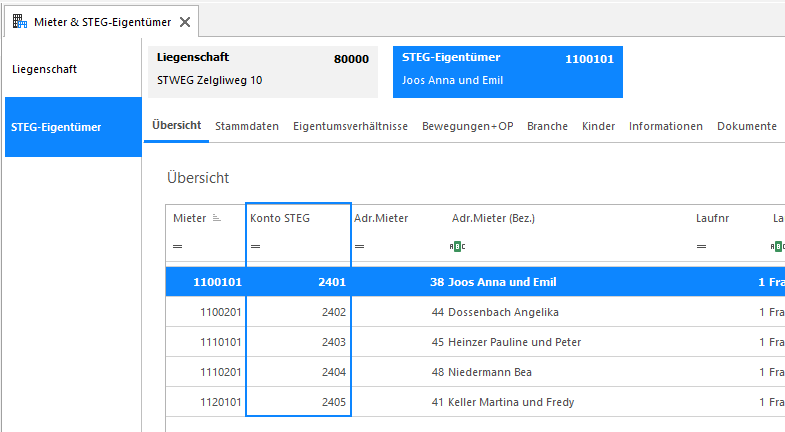Click Konto STEG cell 2401
The width and height of the screenshot is (785, 432).
pyautogui.click(x=298, y=282)
